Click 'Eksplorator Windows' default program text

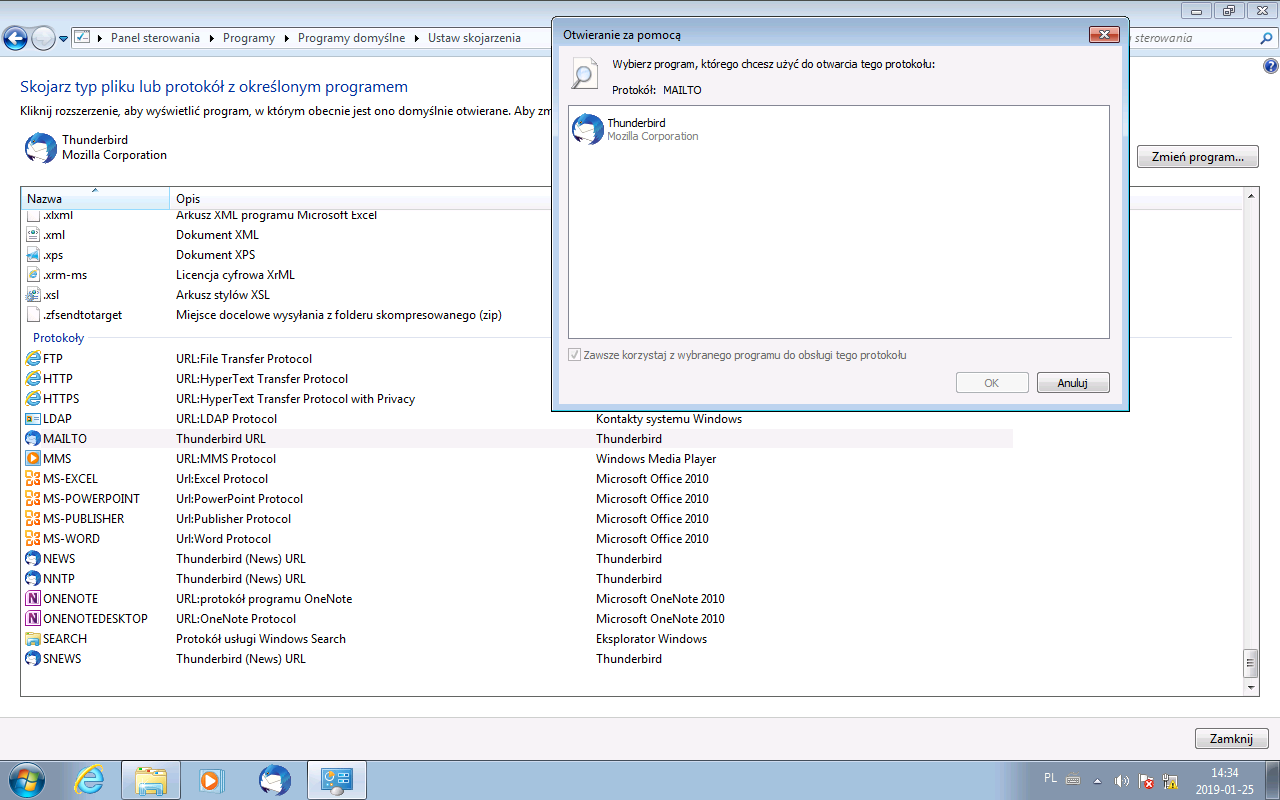coord(651,639)
